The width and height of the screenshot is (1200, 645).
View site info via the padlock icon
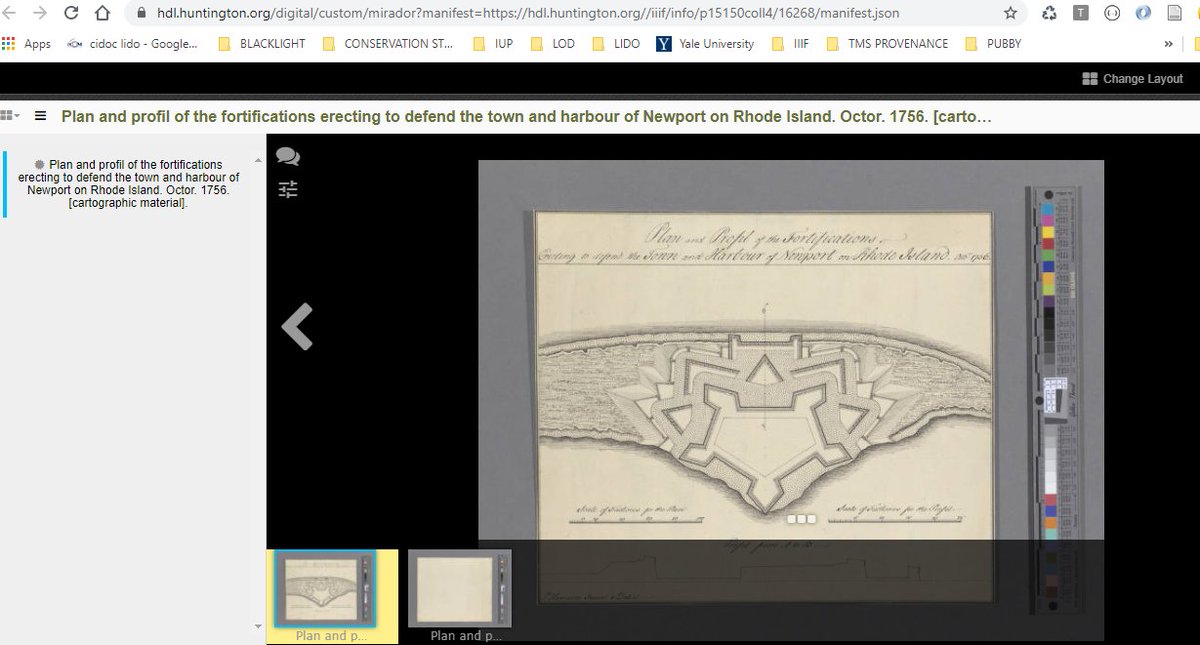tap(140, 14)
